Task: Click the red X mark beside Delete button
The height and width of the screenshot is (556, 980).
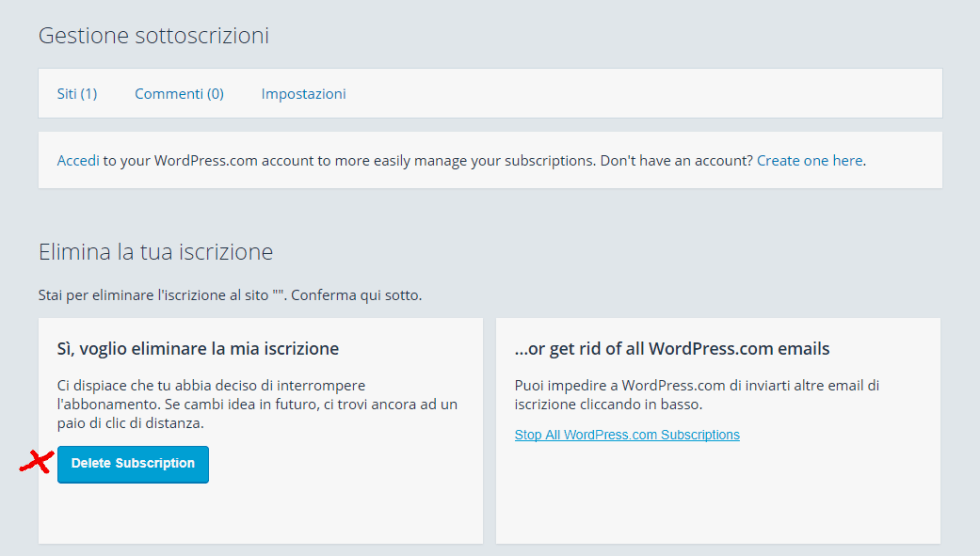Action: point(36,462)
